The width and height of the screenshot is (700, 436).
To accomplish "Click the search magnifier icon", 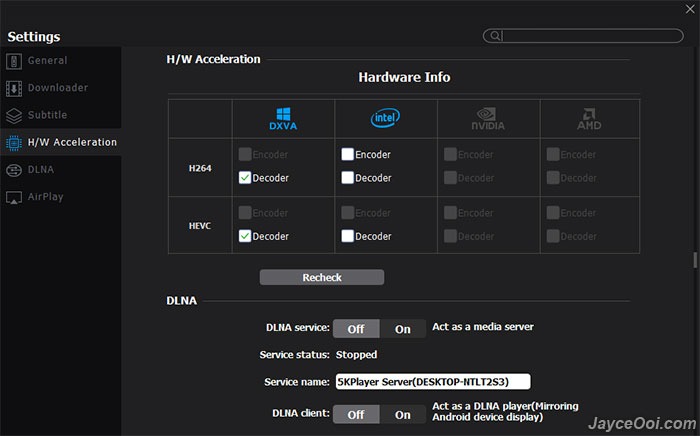I will point(495,36).
